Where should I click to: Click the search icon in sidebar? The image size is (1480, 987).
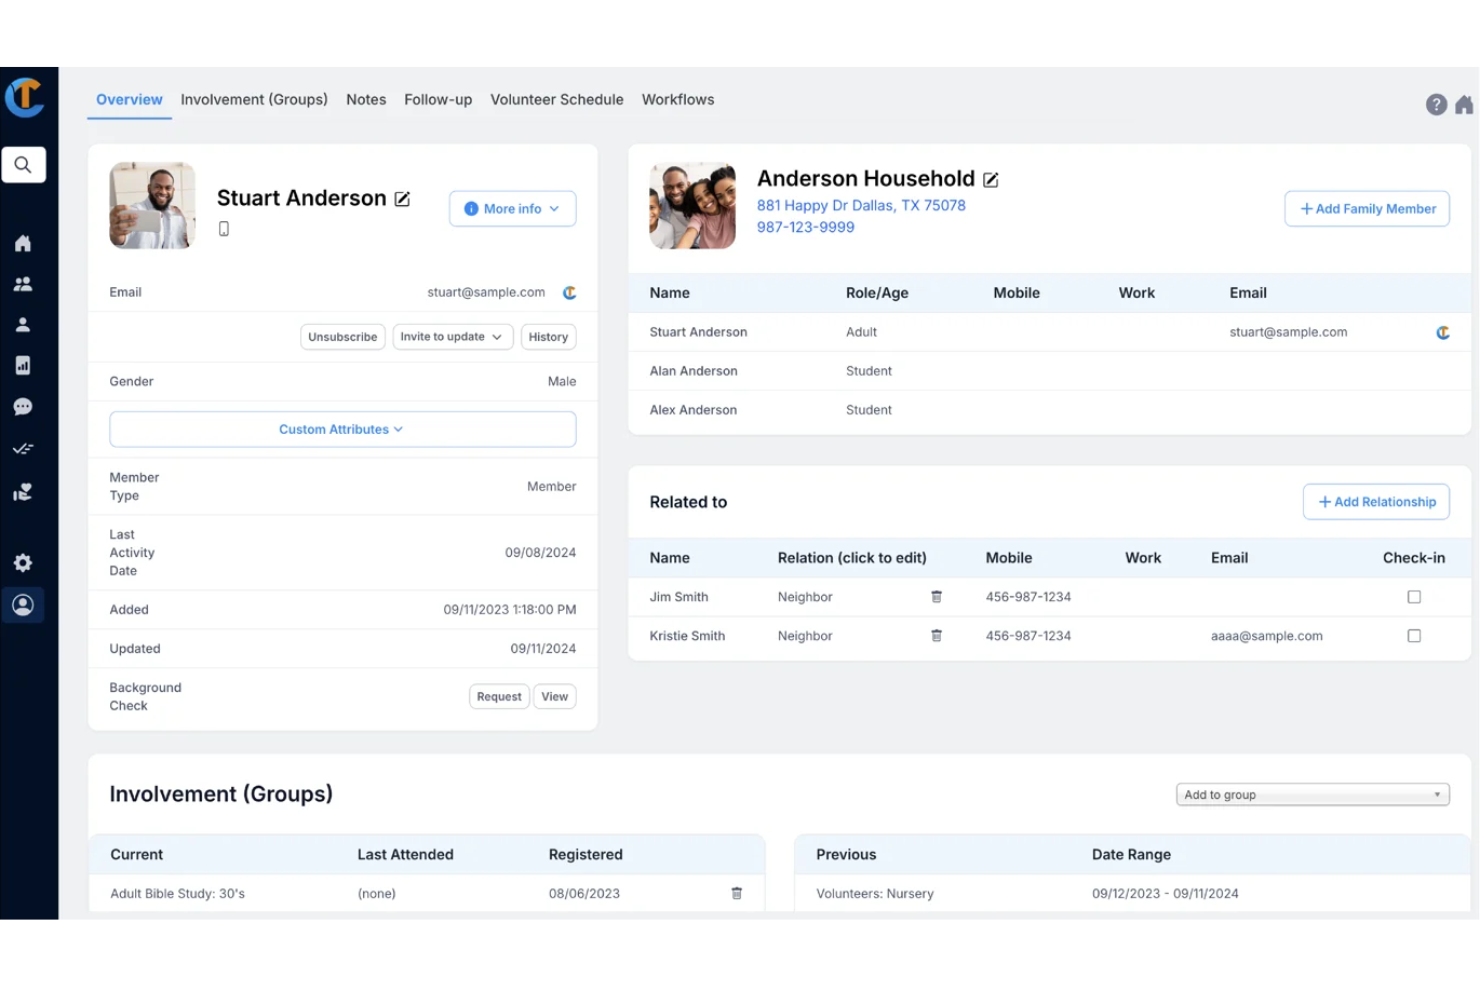[23, 165]
